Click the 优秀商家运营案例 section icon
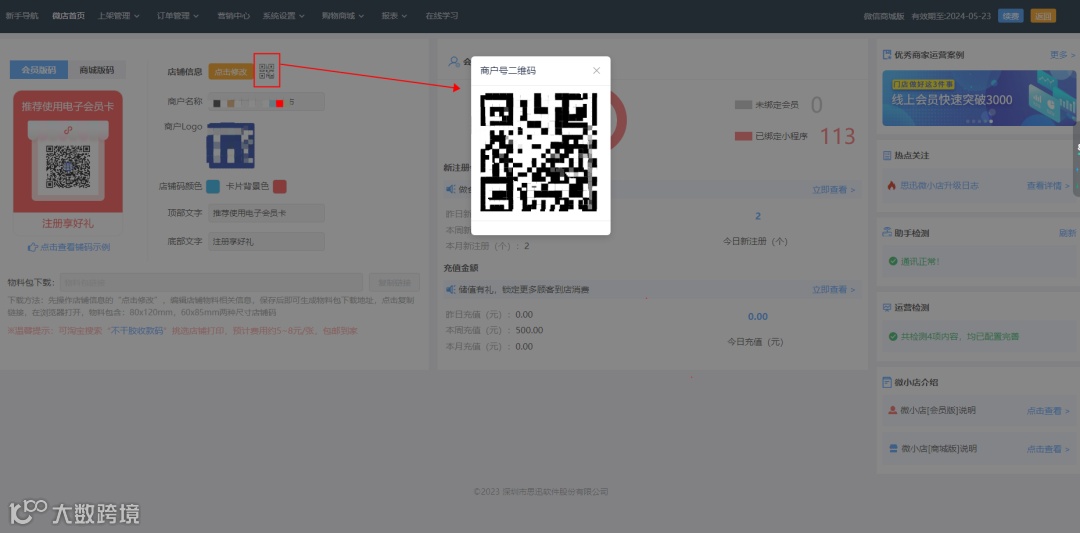 [887, 54]
